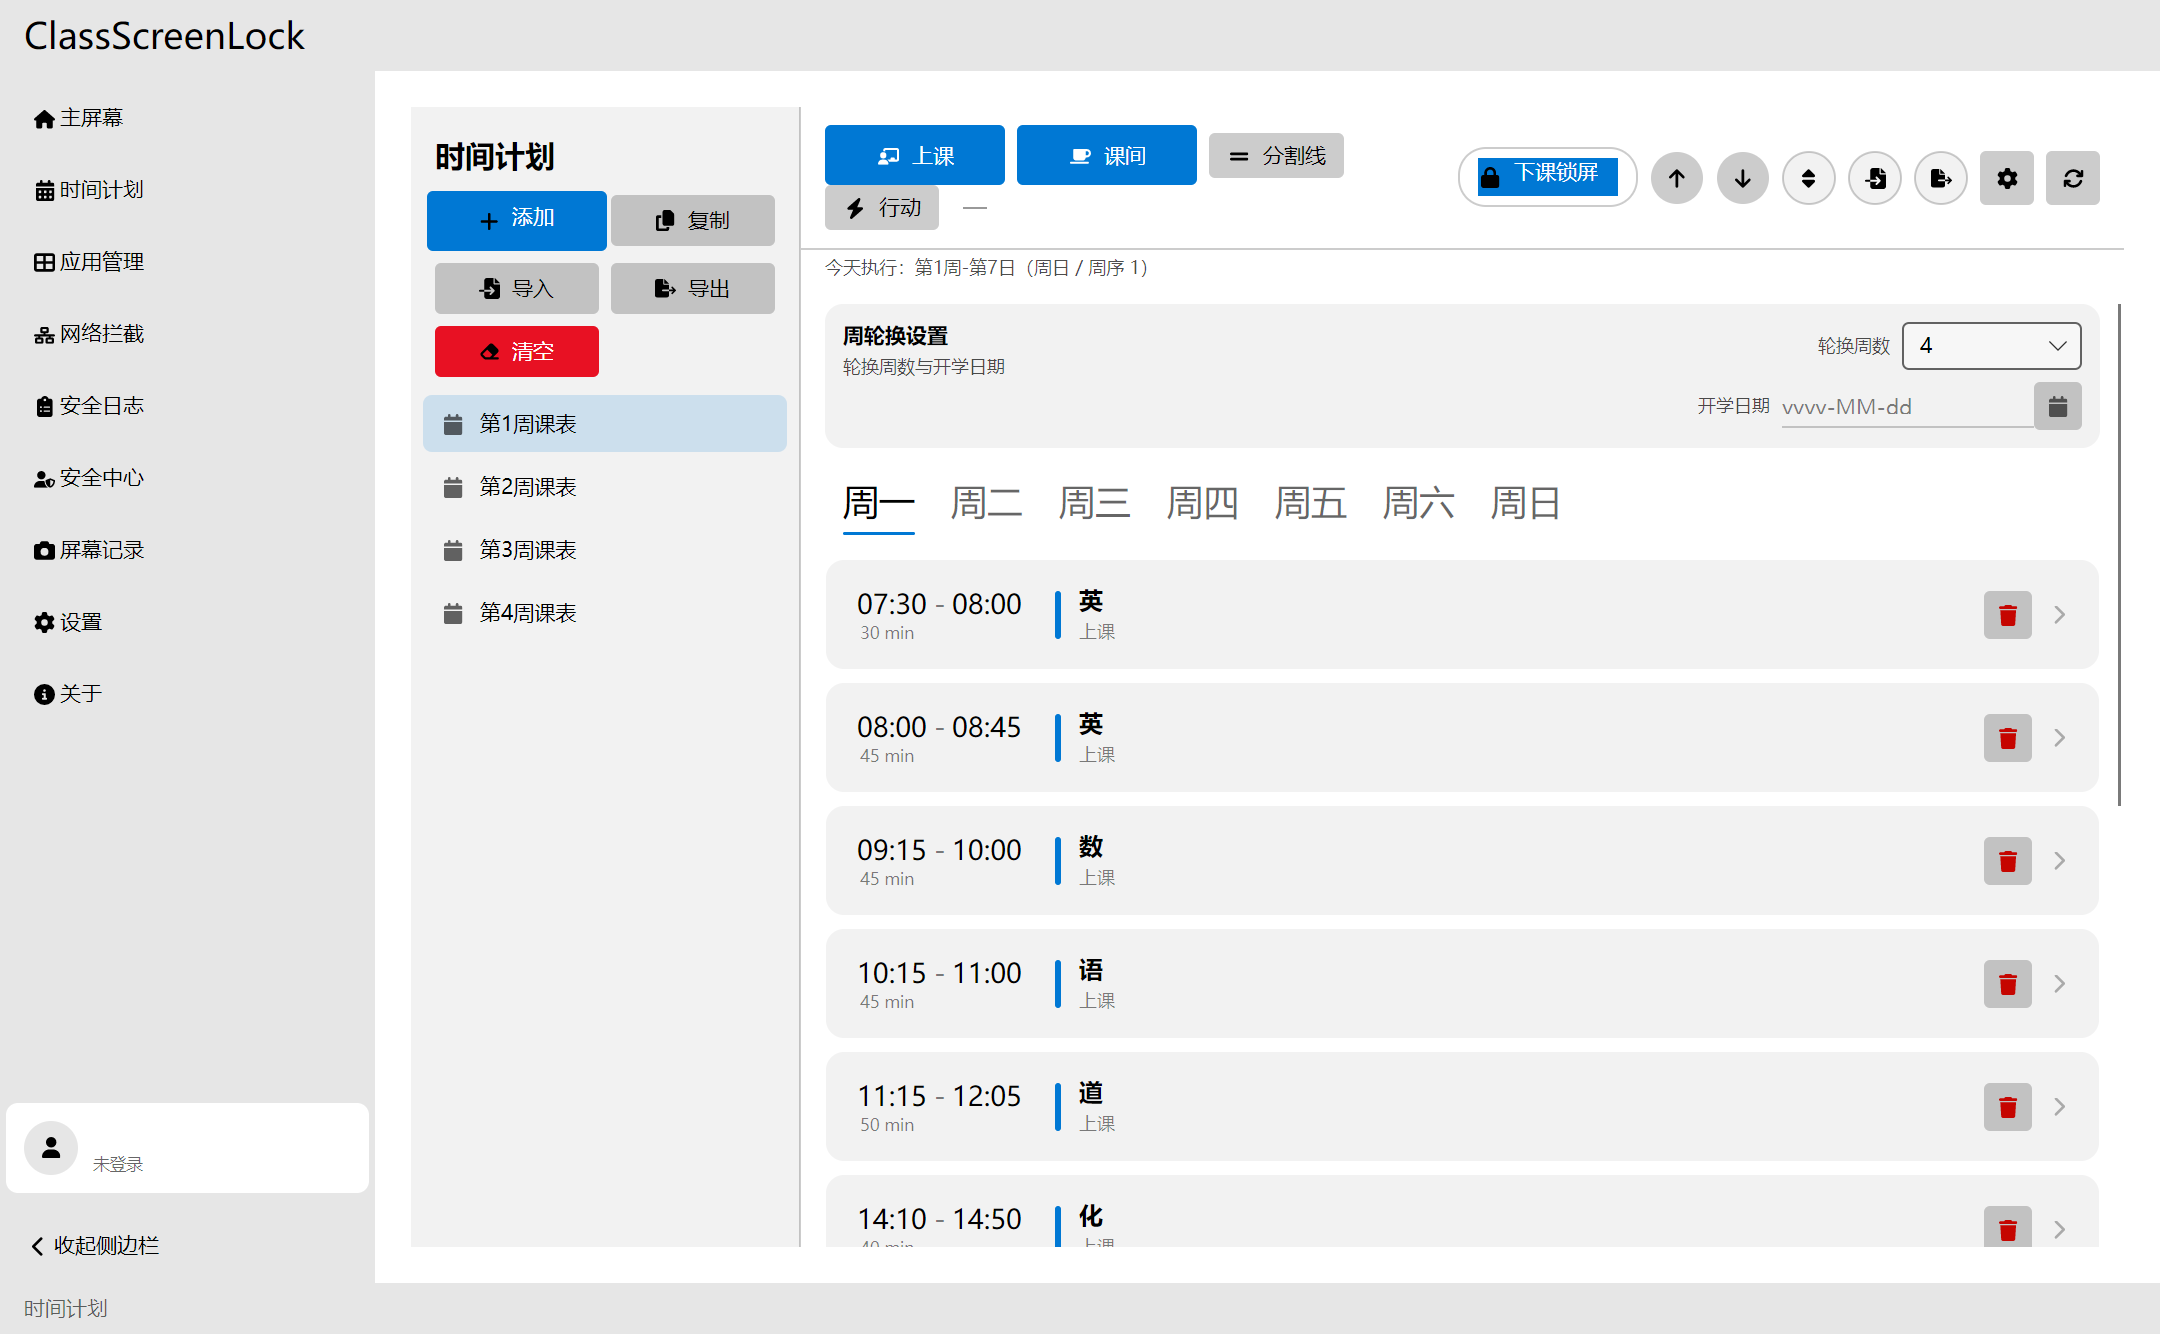Click the toolbar file import icon
Viewport: 2160px width, 1334px height.
coord(1875,179)
